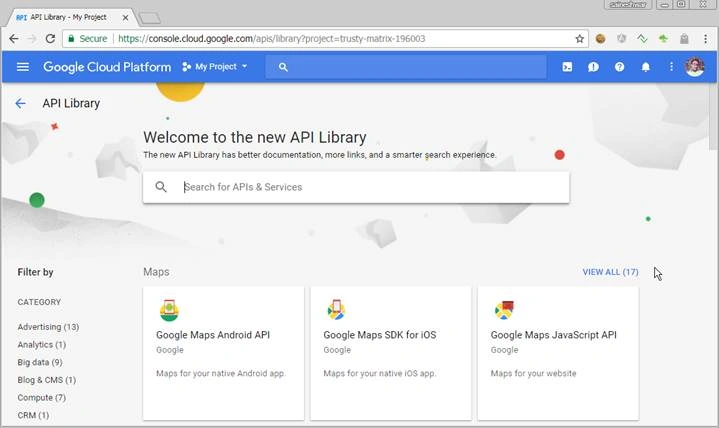The width and height of the screenshot is (719, 428).
Task: Click the green up-arrow extension icon
Action: tap(663, 39)
